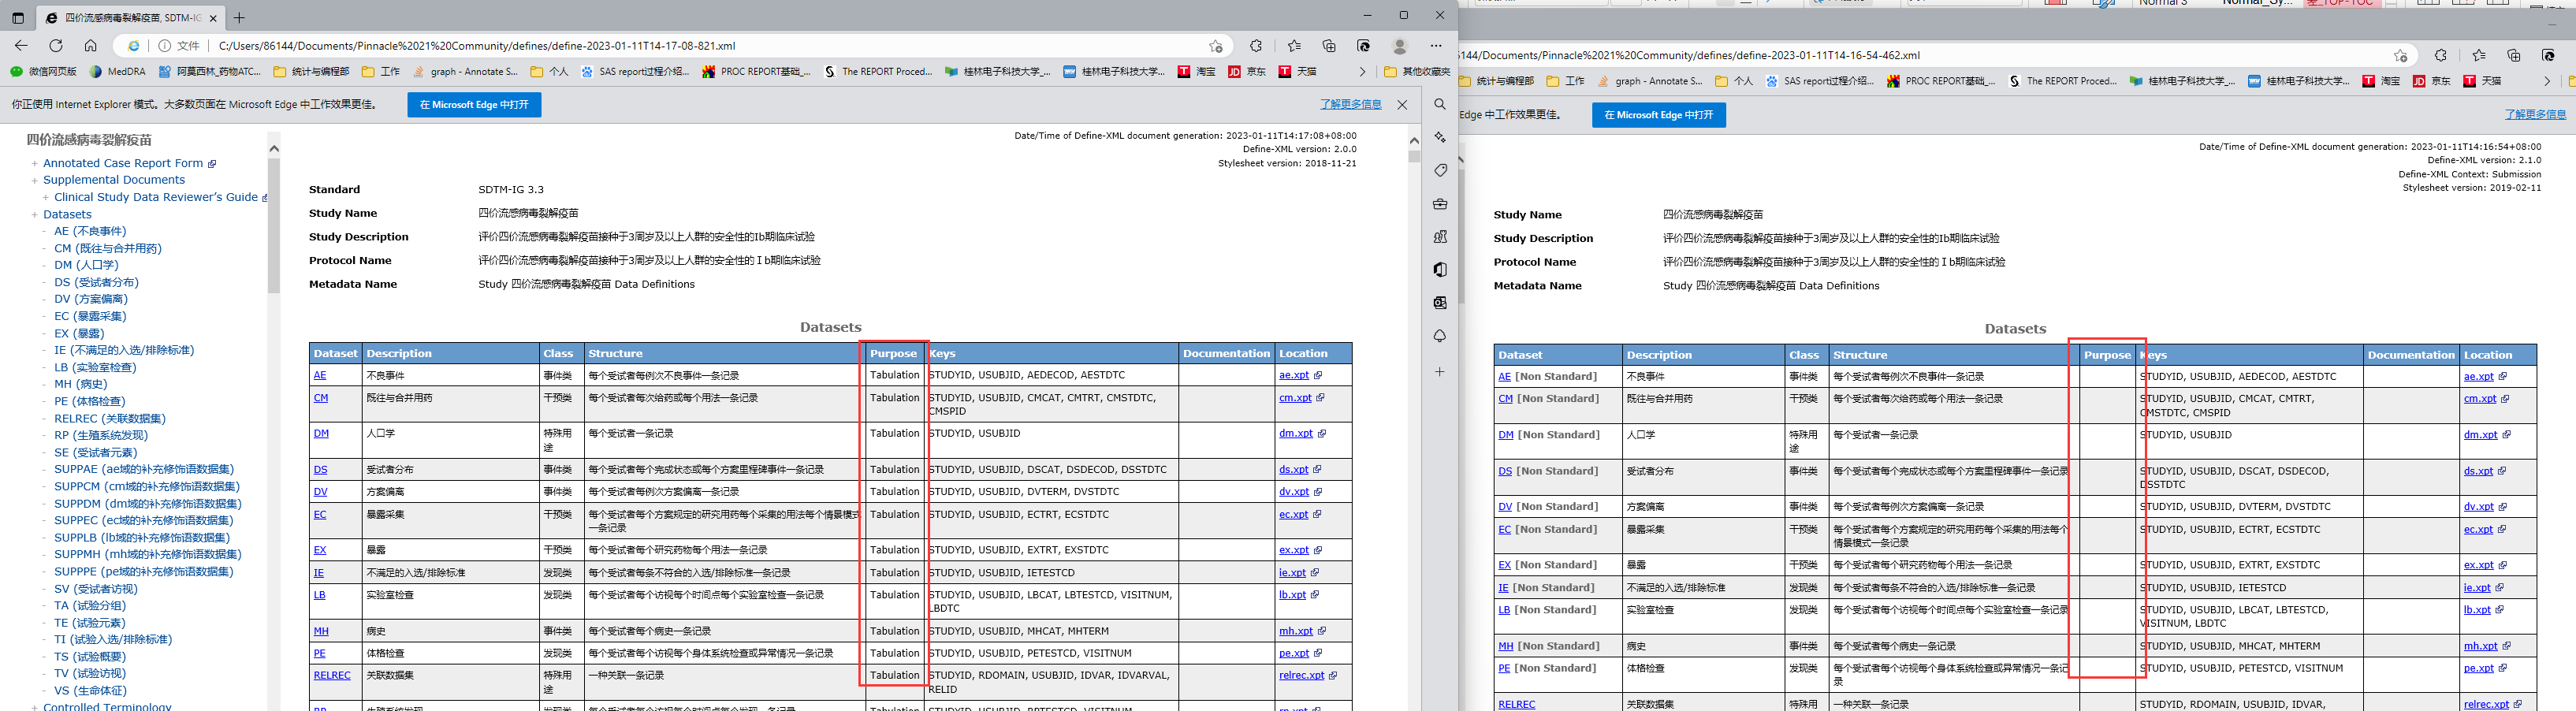The width and height of the screenshot is (2576, 711).
Task: Go back in the left Edge window
Action: tap(21, 46)
